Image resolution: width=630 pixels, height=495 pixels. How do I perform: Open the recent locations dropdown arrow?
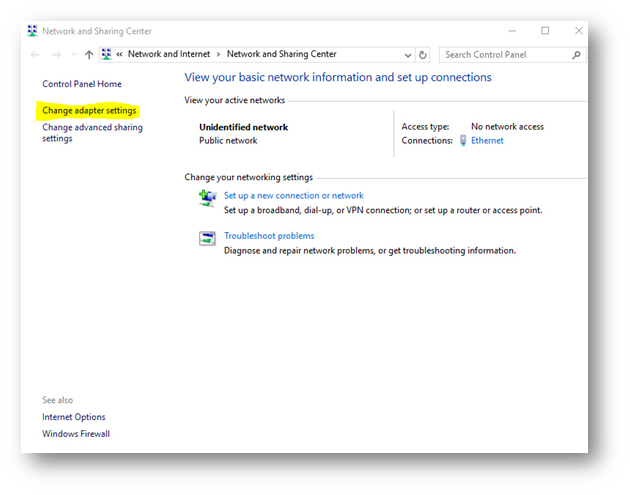(72, 55)
